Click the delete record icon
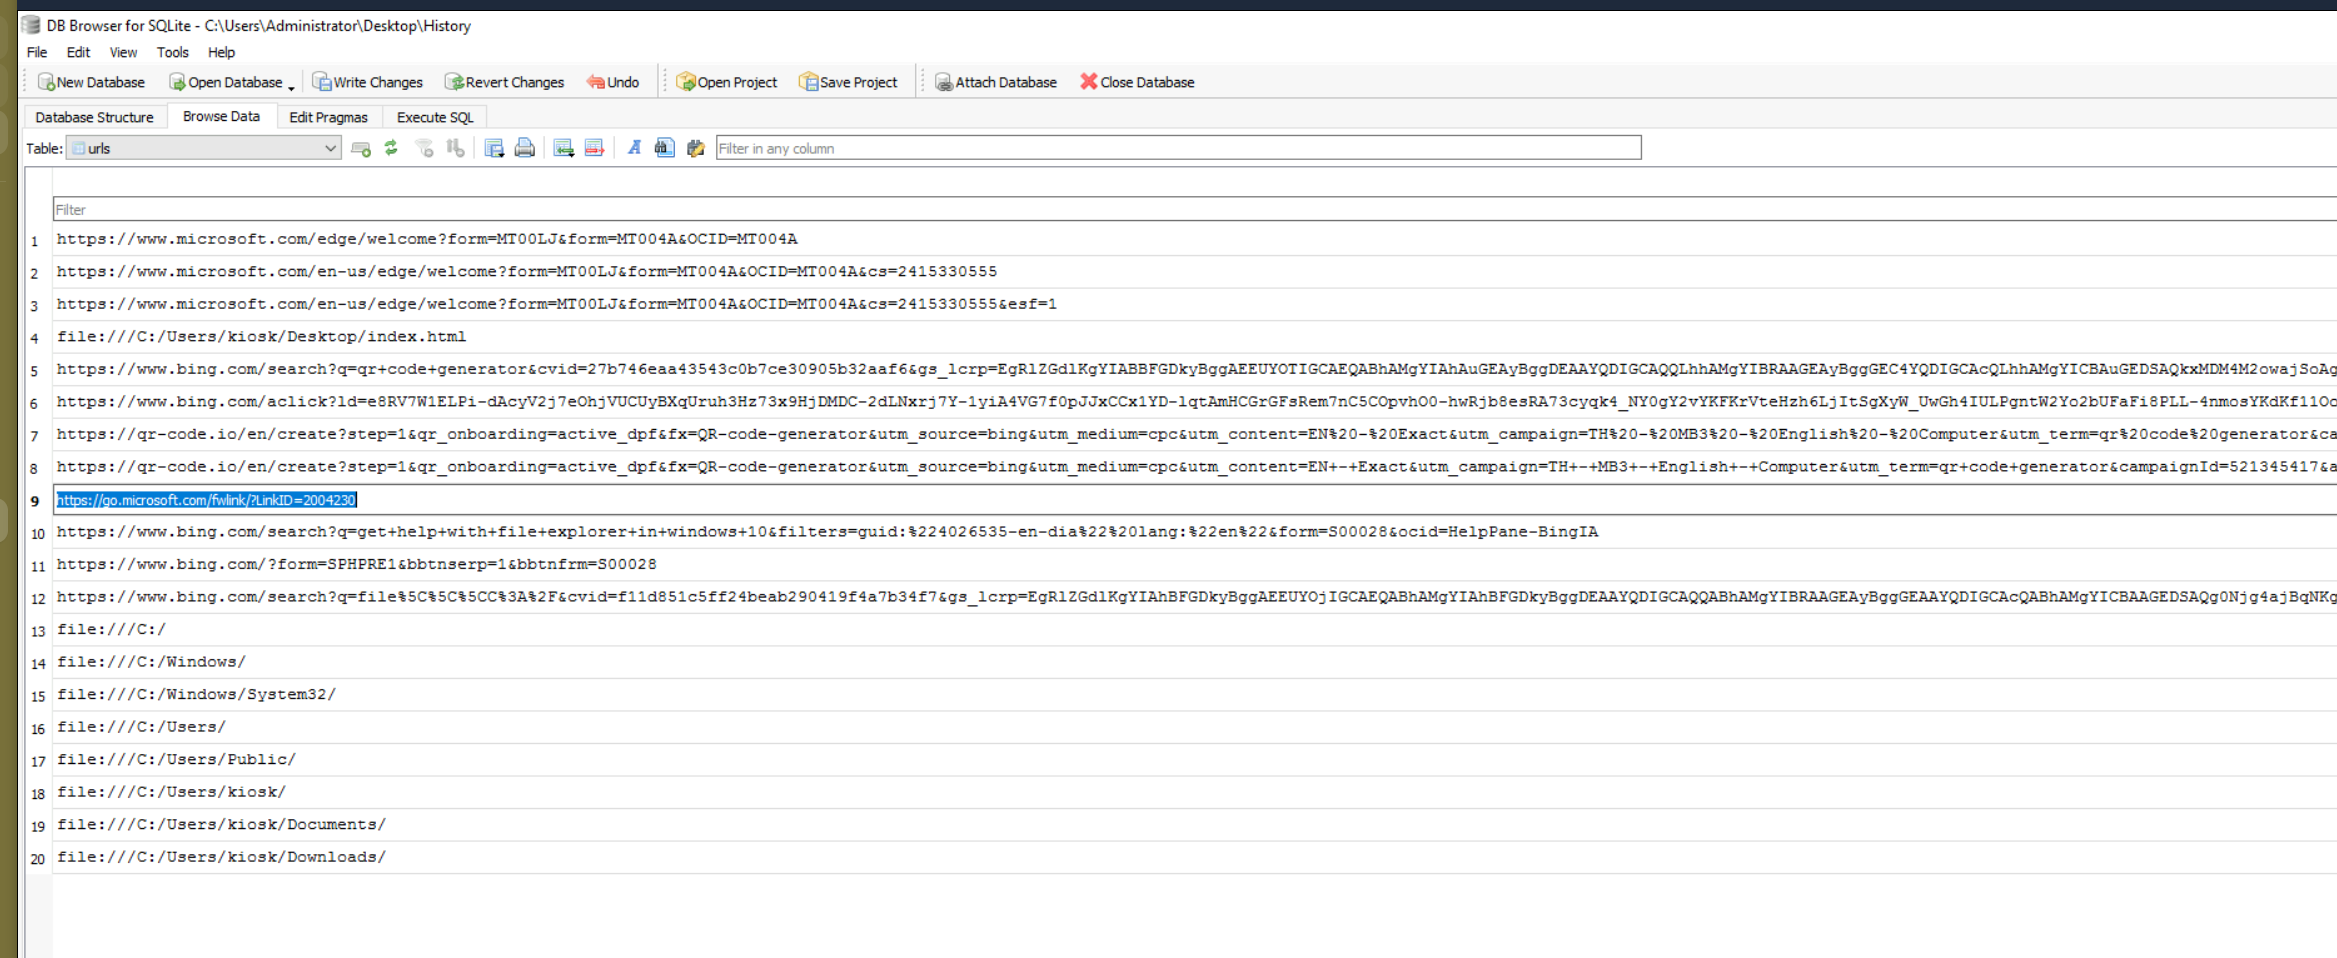The image size is (2337, 958). 594,148
